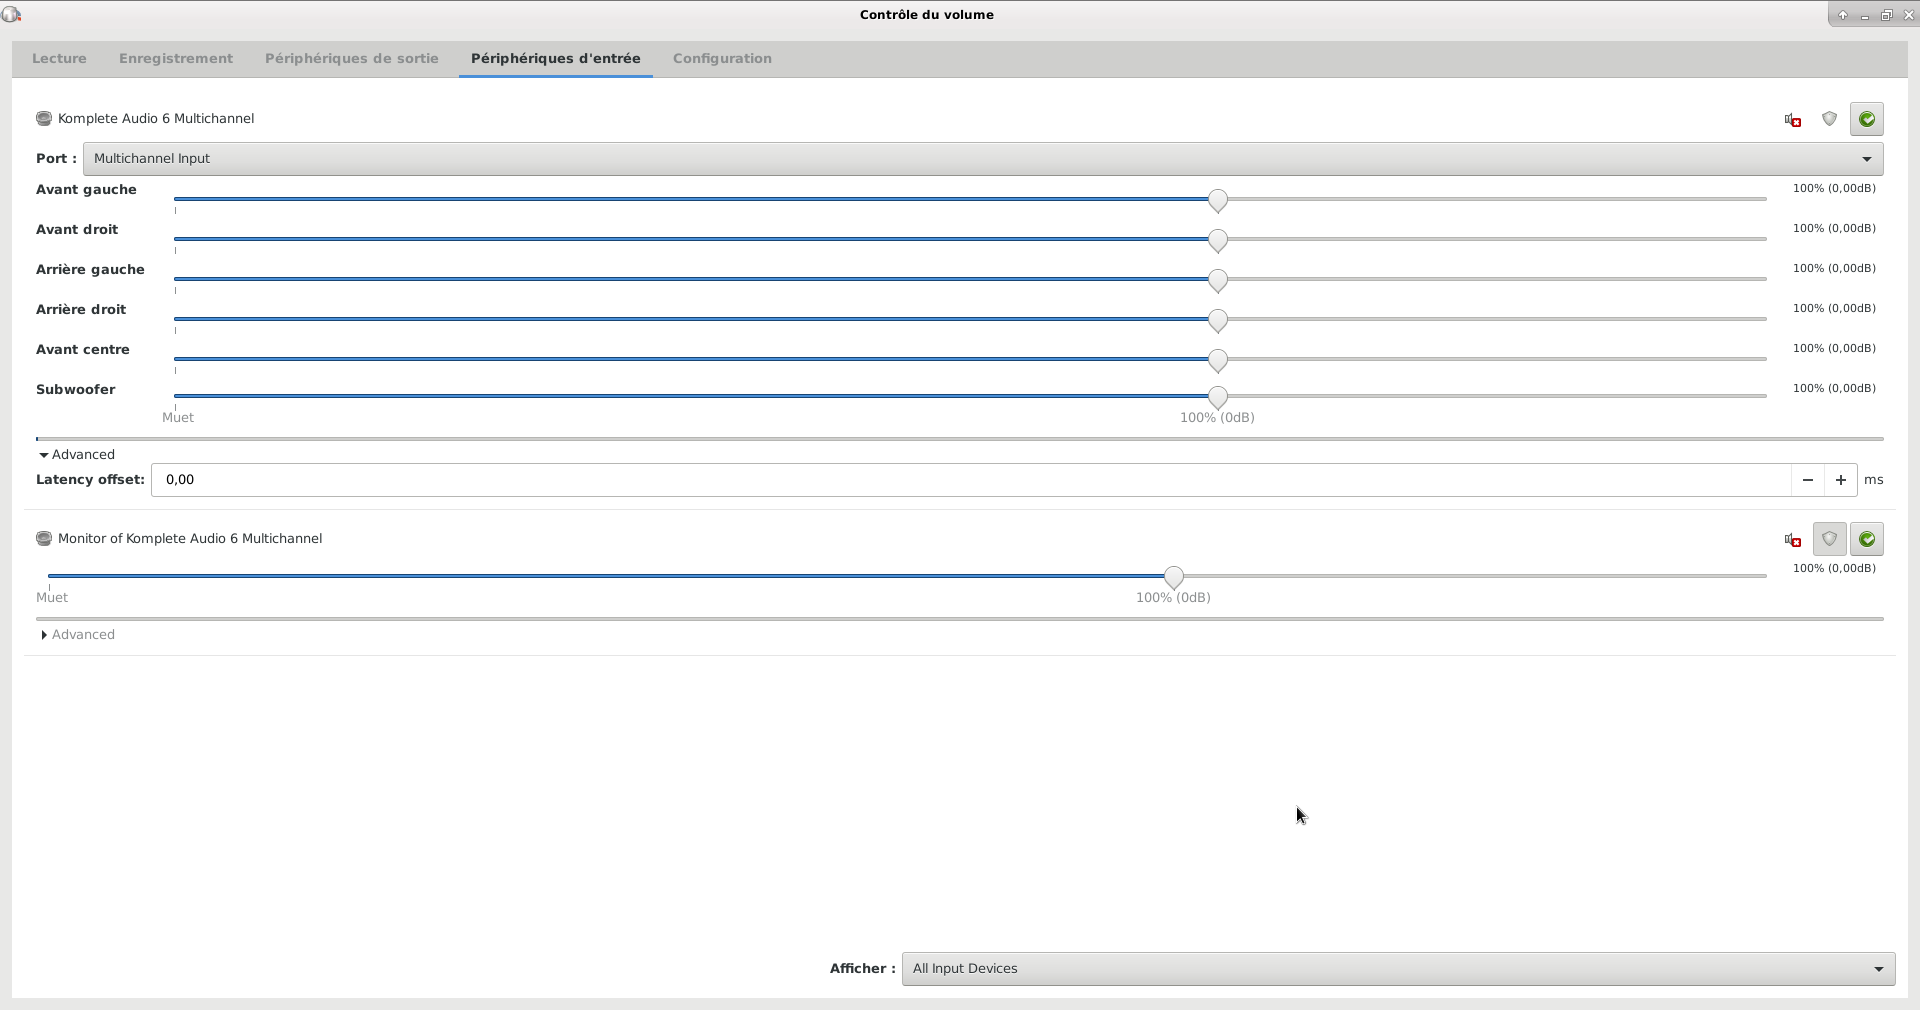The image size is (1920, 1010).
Task: Click the Arrière gauche 100% (0,00dB) value
Action: (x=1834, y=268)
